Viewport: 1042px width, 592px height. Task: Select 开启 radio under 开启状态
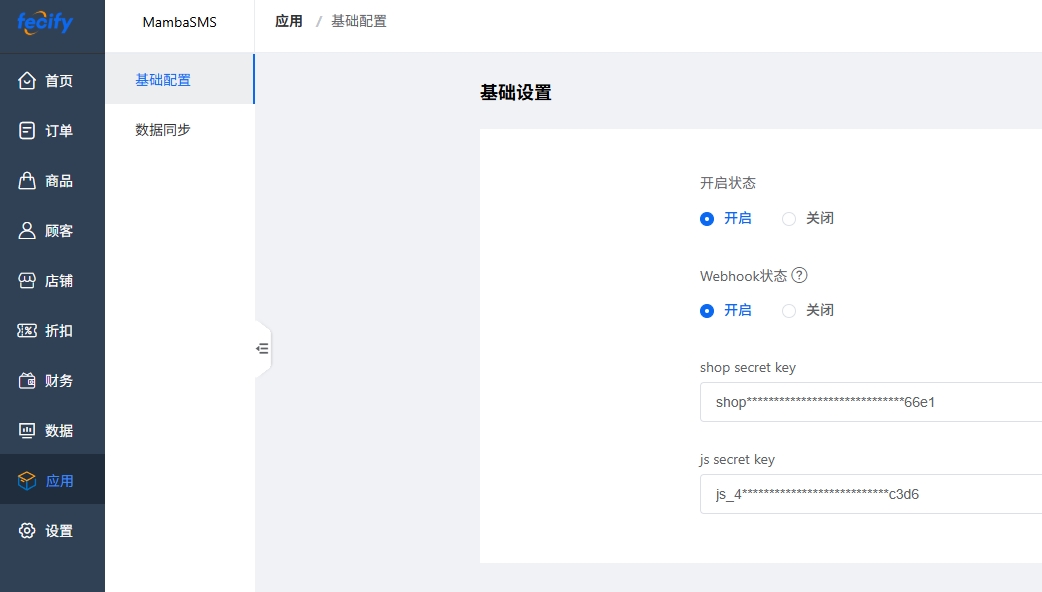(707, 219)
